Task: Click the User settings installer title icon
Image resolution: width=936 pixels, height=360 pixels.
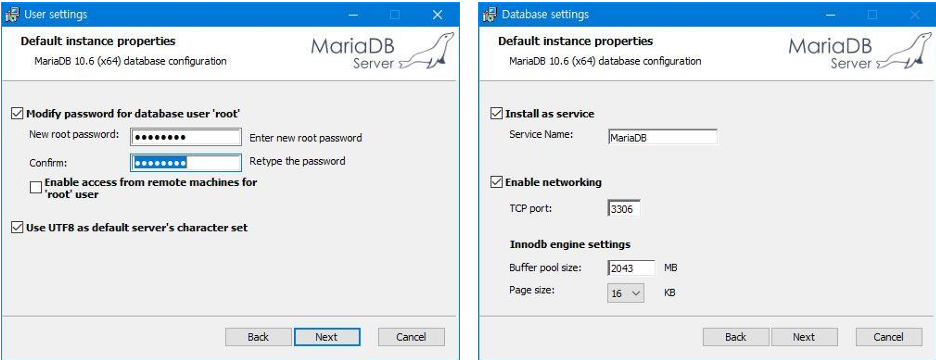Action: (12, 14)
